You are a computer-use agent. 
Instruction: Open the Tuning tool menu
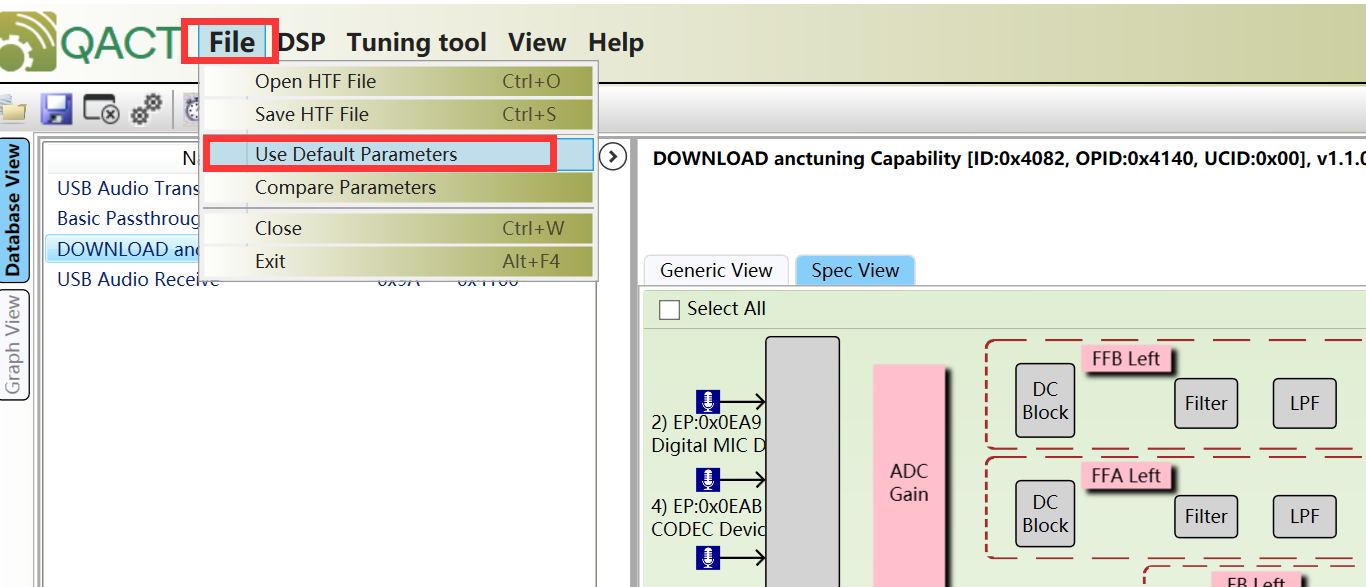(416, 42)
